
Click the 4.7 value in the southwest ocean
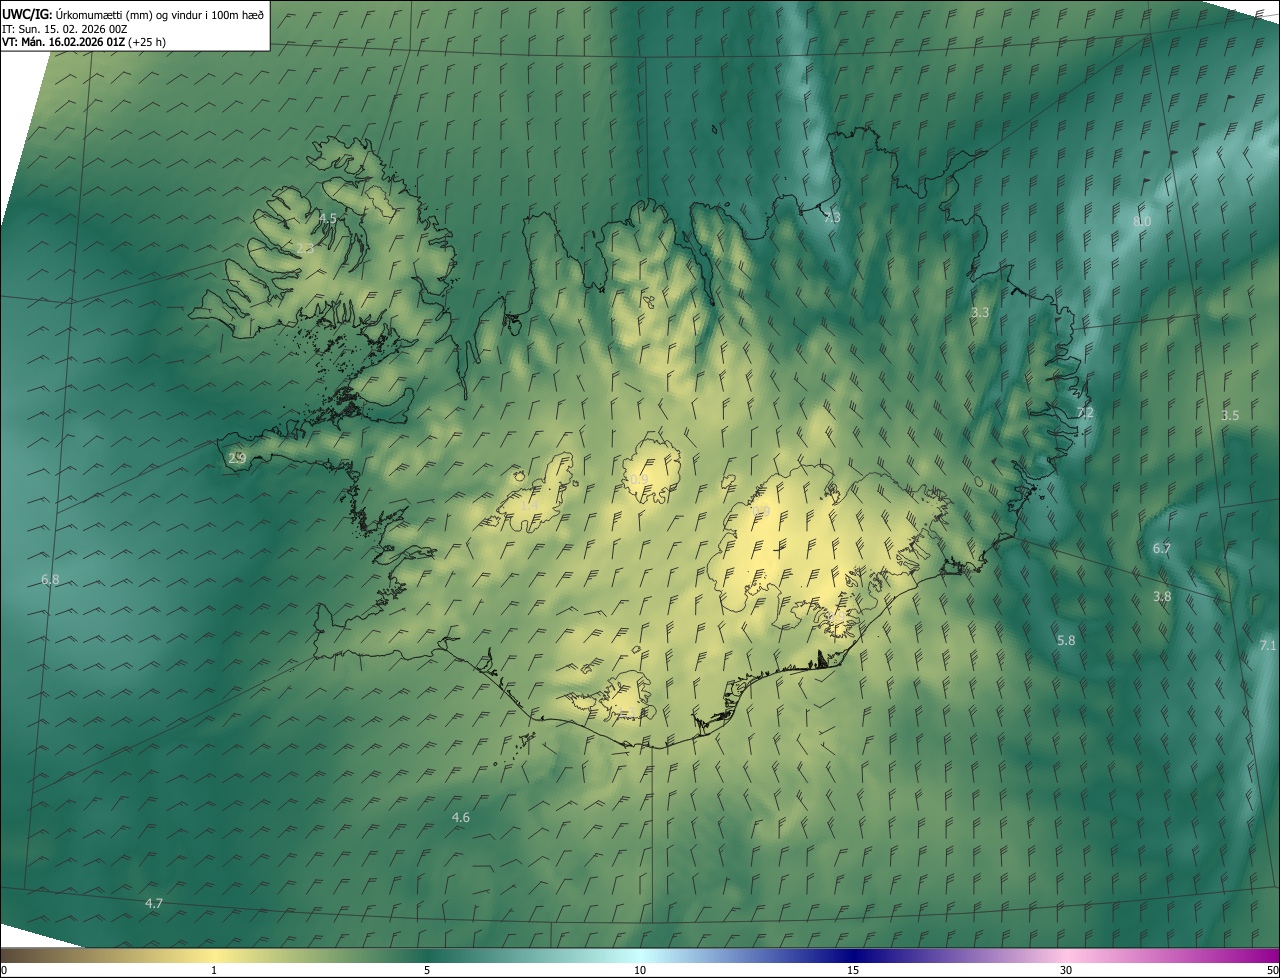(154, 903)
